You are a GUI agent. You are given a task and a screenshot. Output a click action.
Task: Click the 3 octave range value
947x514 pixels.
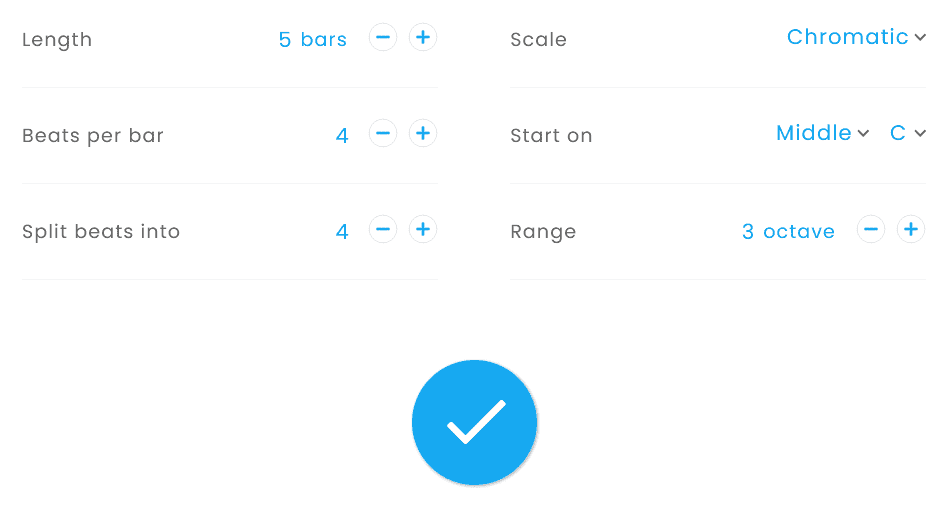click(x=788, y=232)
